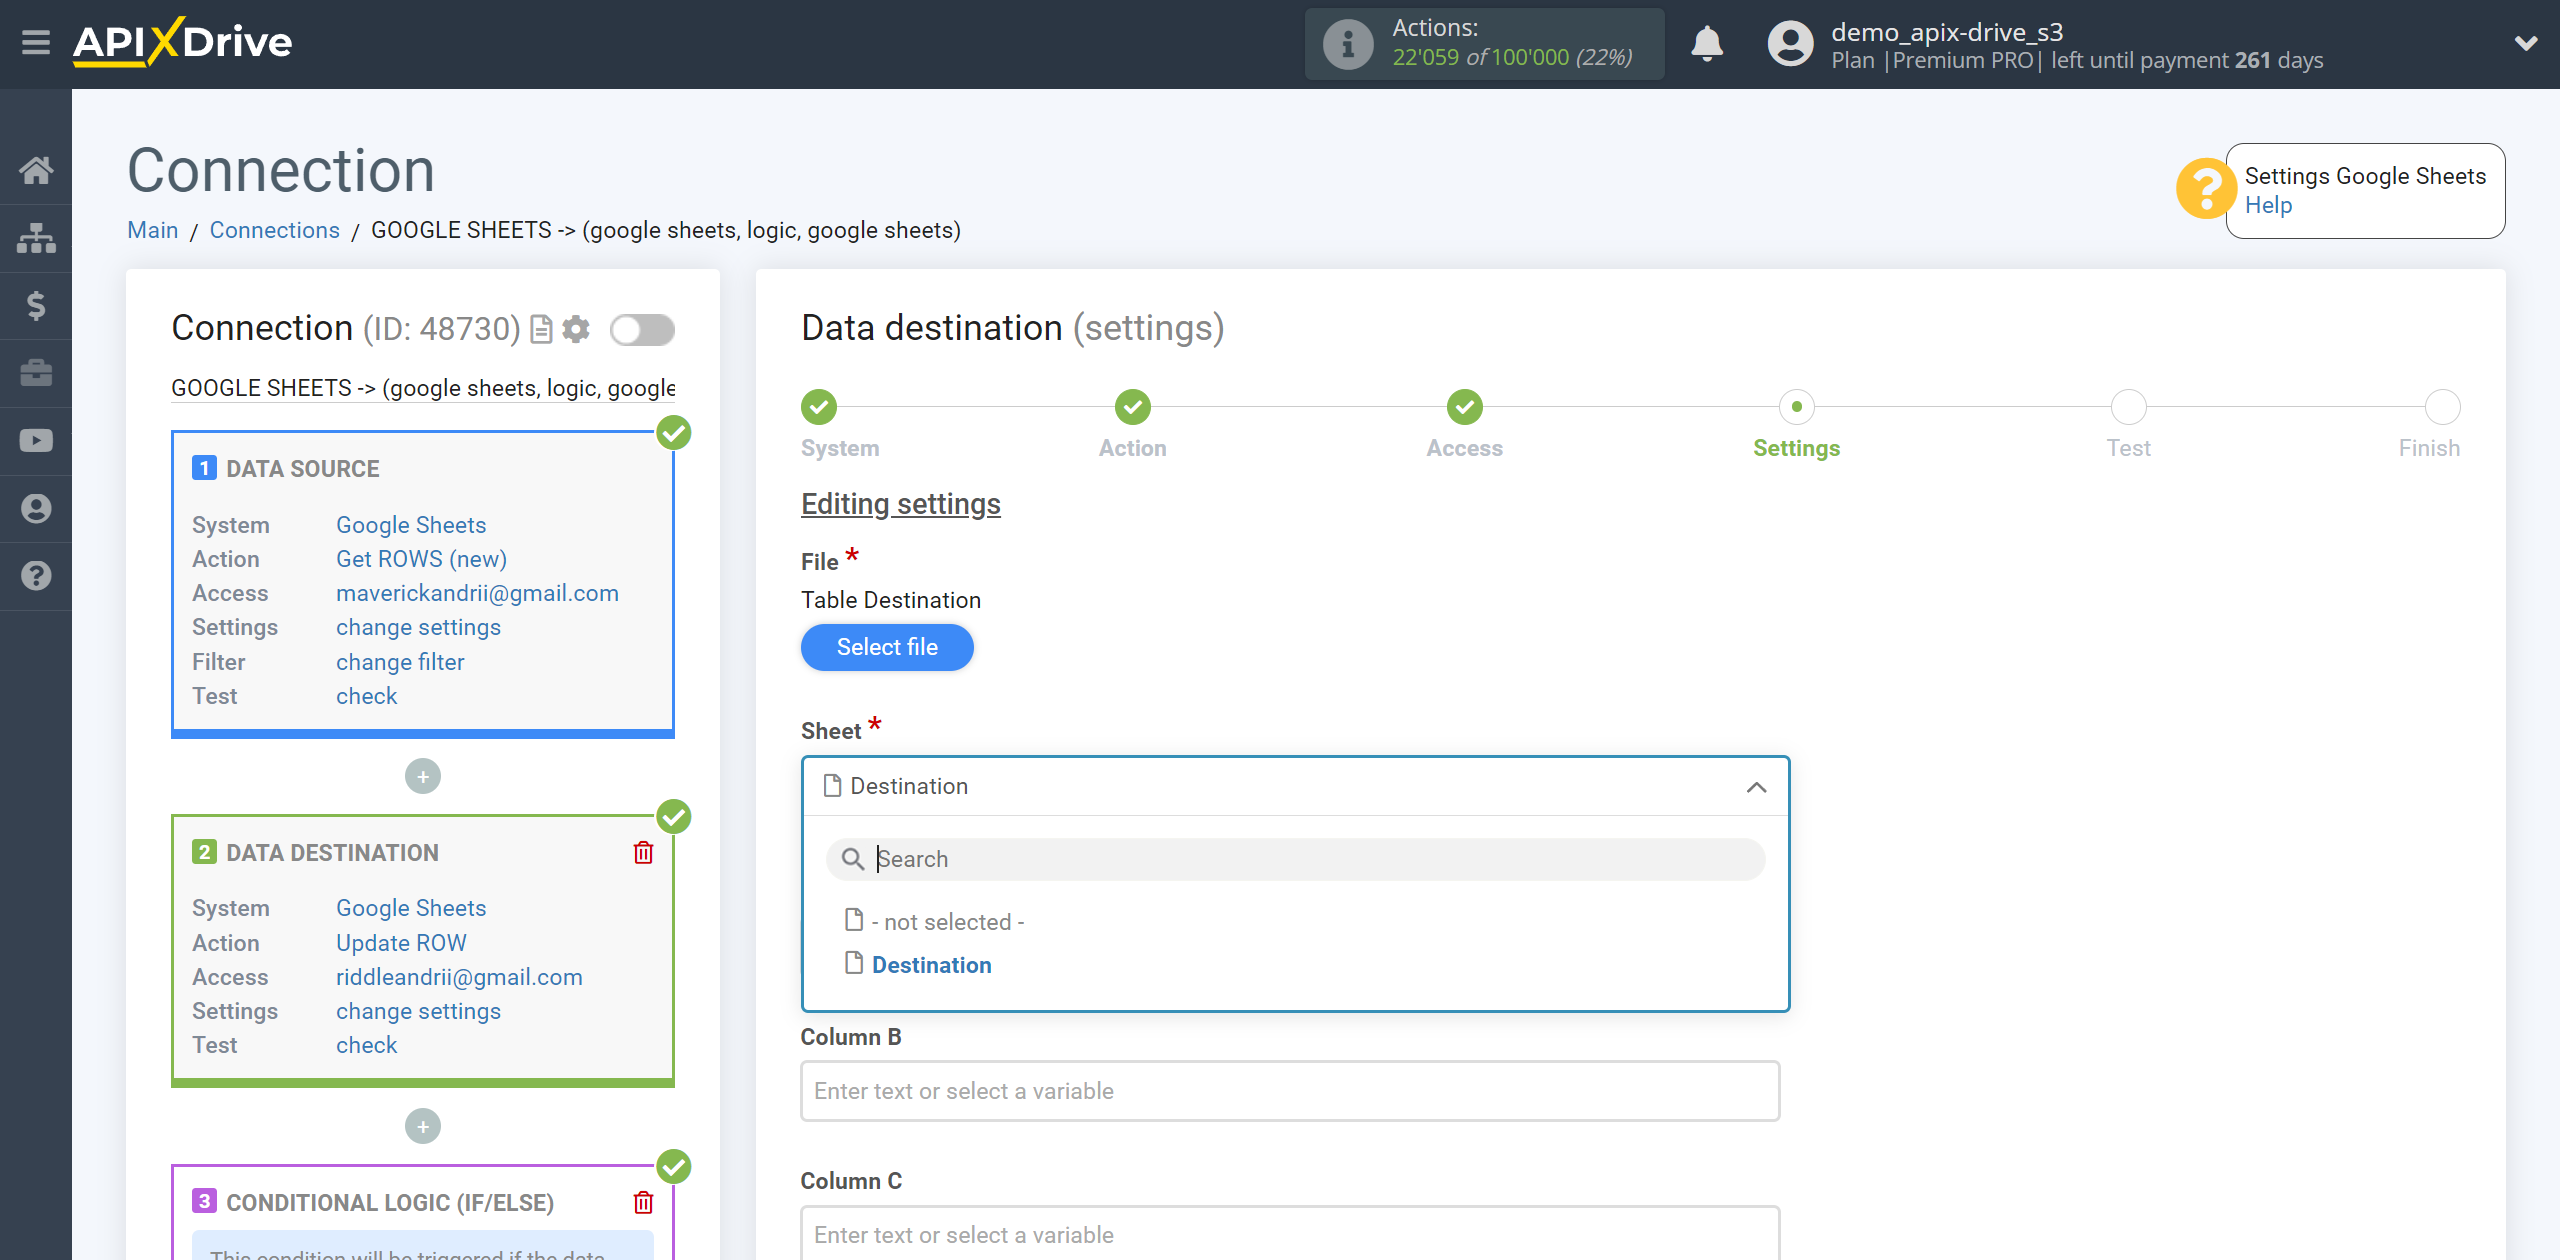
Task: Click the Select file button
Action: (887, 647)
